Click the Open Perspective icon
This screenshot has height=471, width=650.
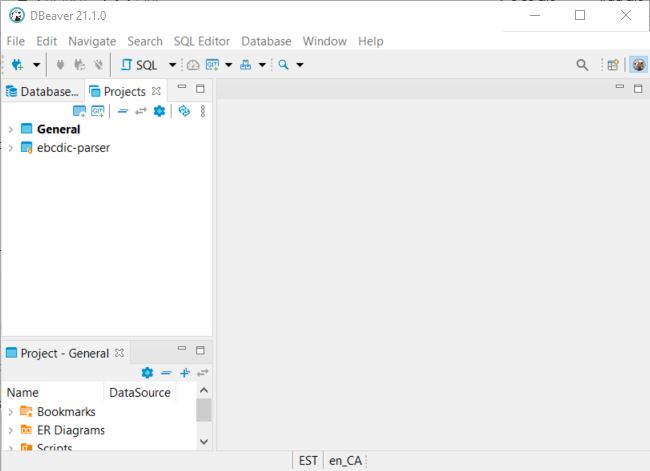(x=613, y=65)
